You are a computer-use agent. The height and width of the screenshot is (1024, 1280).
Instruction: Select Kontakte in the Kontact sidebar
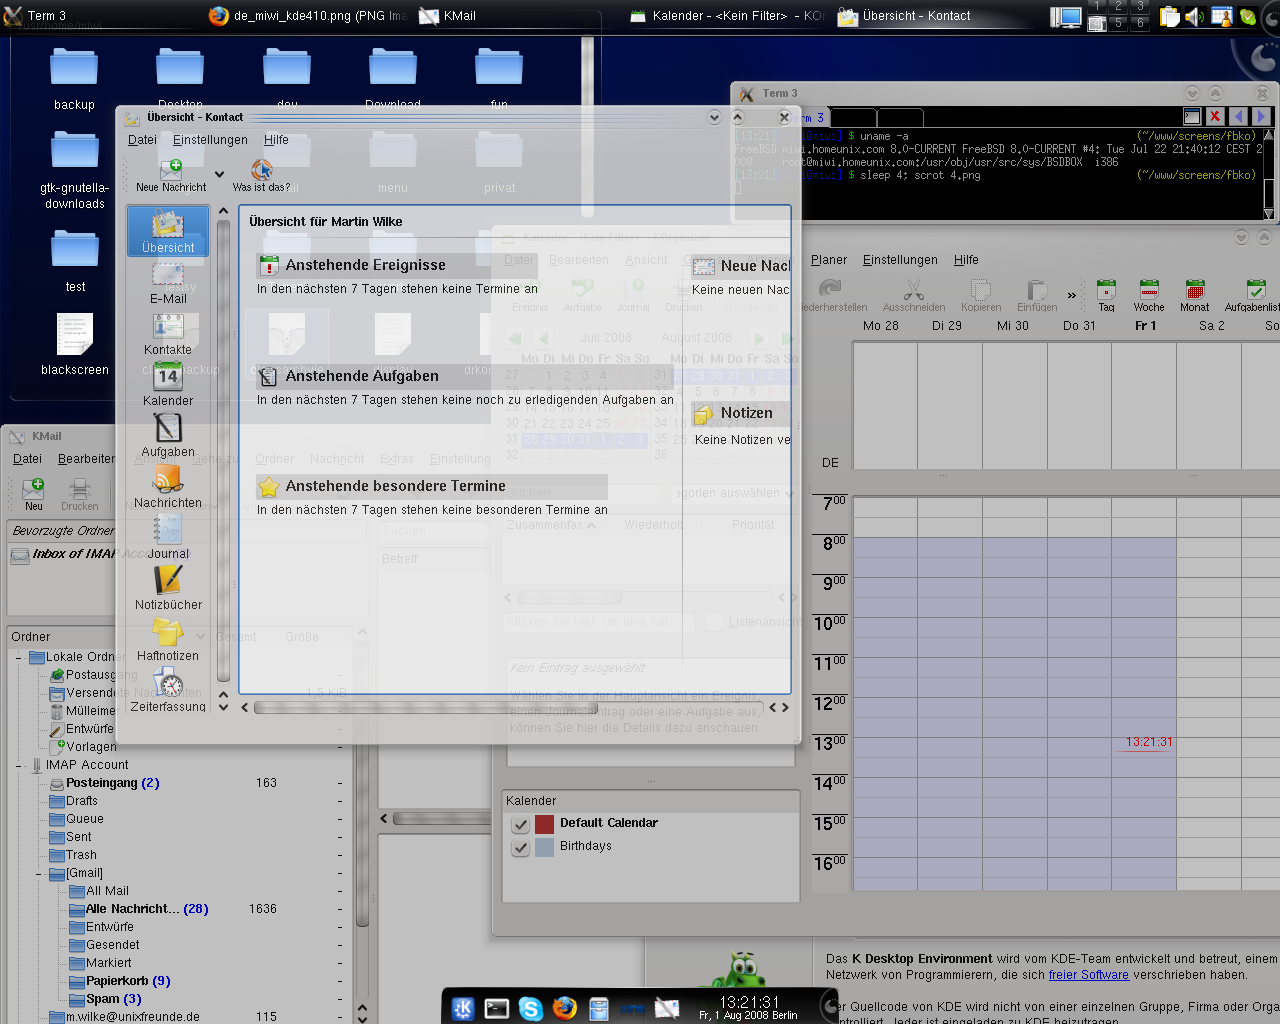[168, 334]
